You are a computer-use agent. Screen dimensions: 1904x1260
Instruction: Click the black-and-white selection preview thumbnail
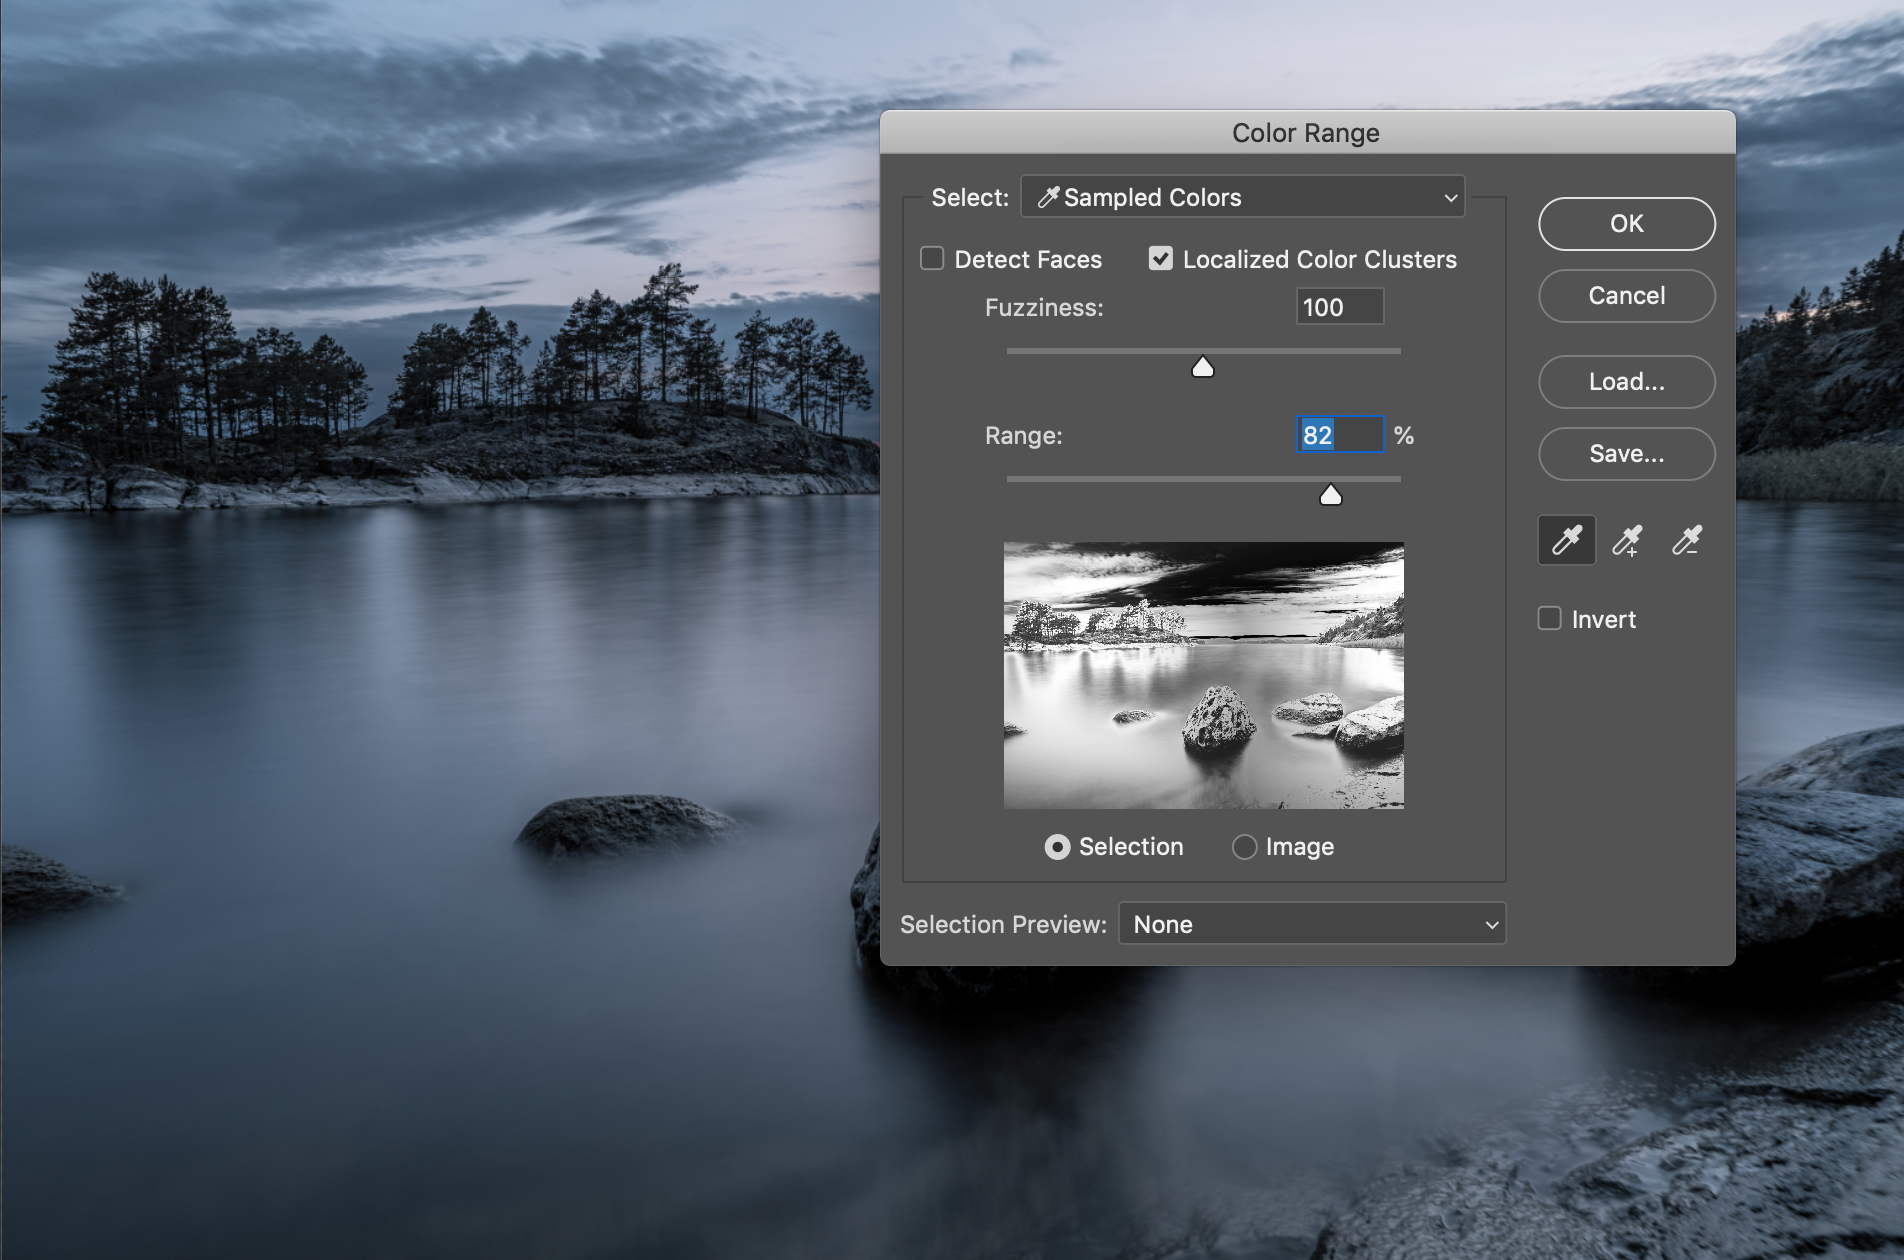click(1203, 675)
